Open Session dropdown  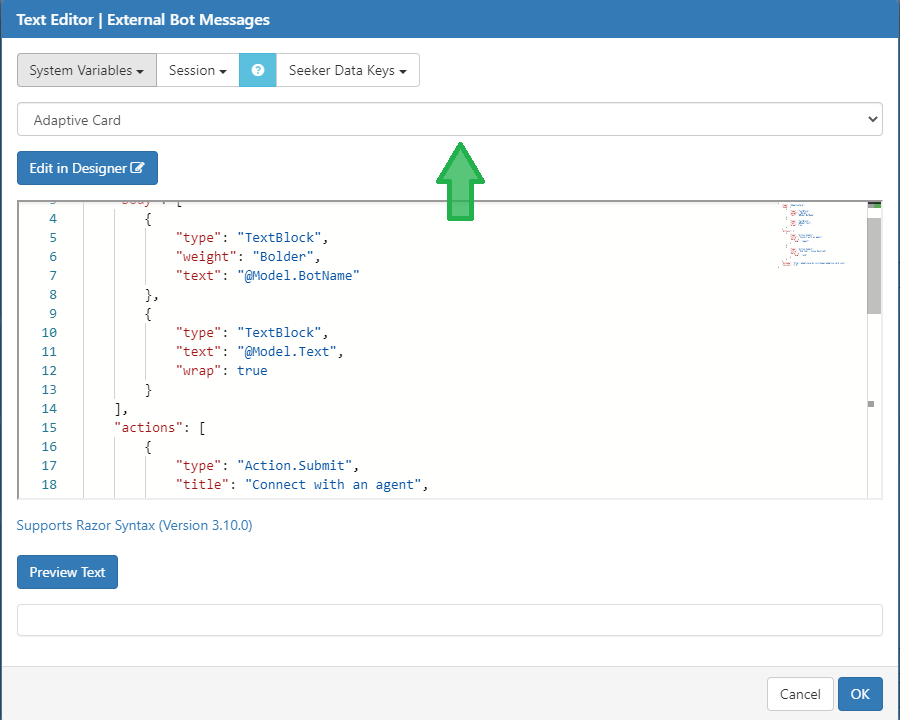tap(198, 70)
